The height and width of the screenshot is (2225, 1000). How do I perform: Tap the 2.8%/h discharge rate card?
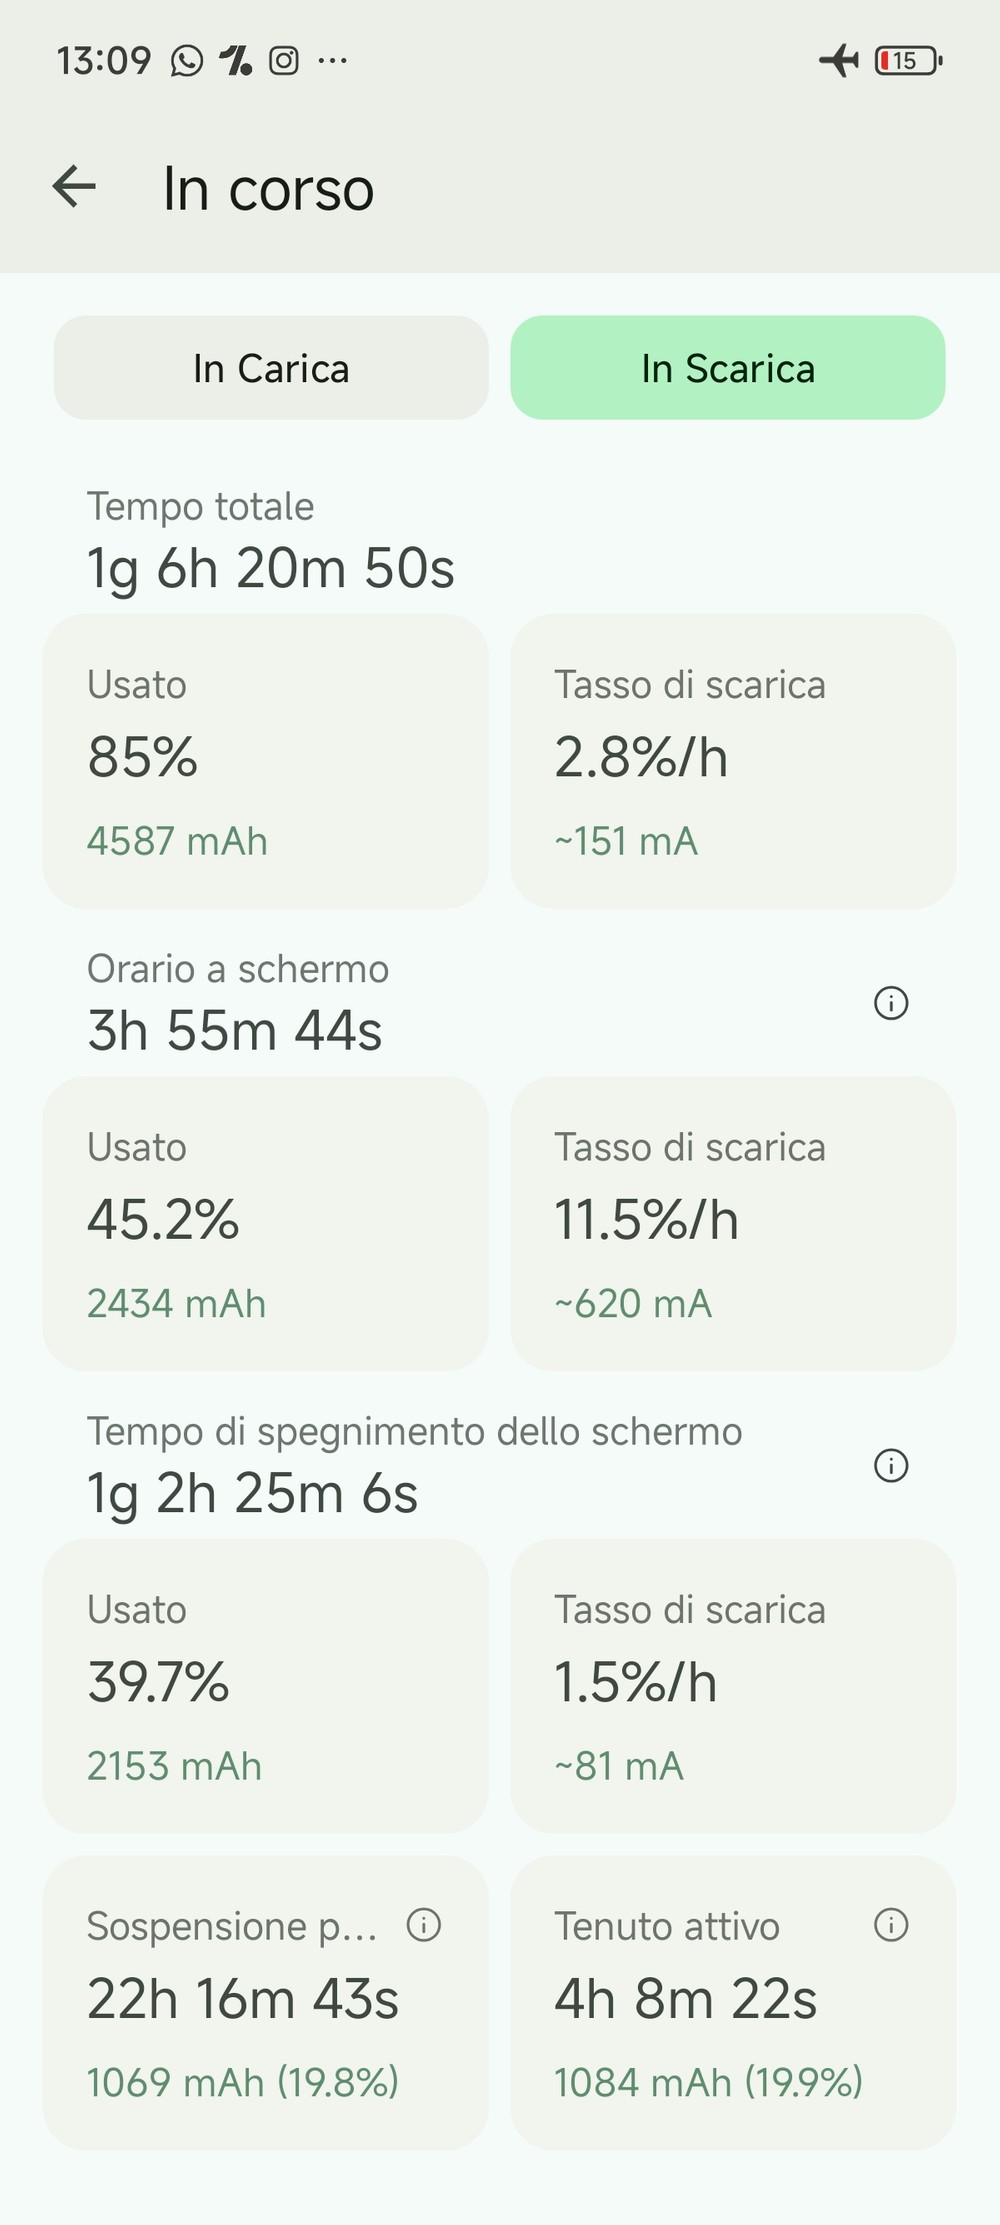click(733, 761)
